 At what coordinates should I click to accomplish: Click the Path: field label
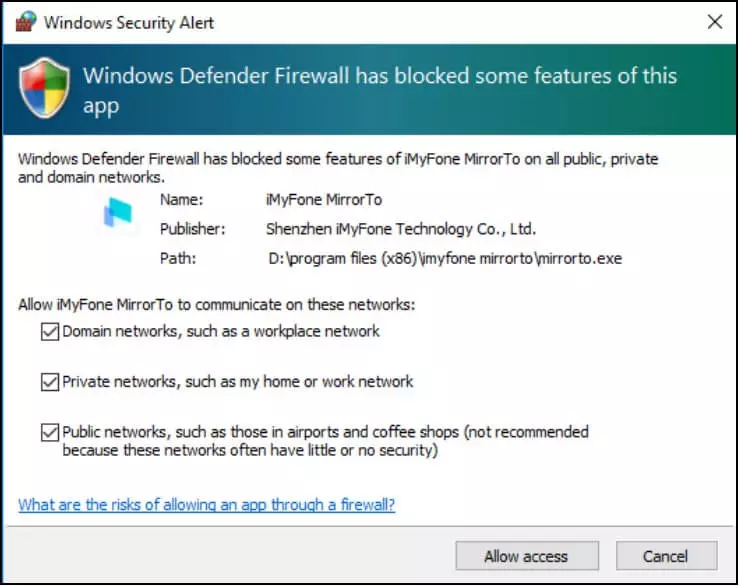[177, 258]
